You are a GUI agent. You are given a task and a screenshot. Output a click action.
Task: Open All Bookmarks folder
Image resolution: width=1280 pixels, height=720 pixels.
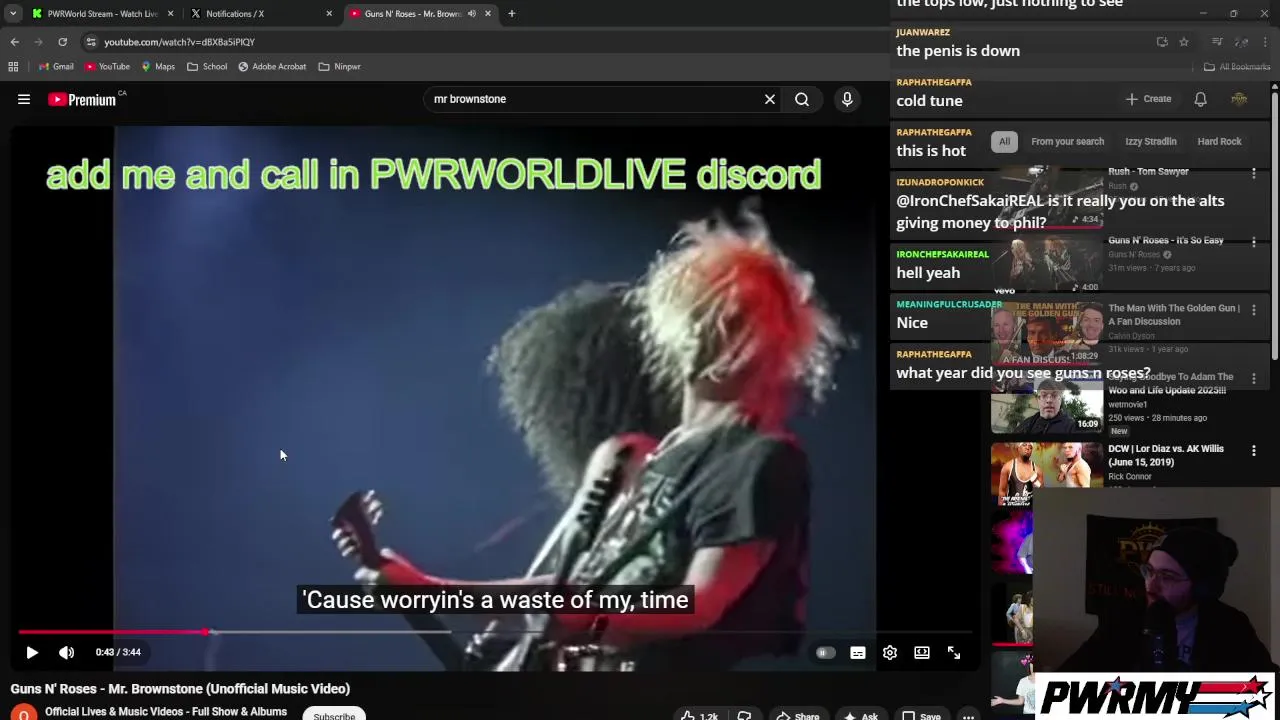click(x=1237, y=67)
